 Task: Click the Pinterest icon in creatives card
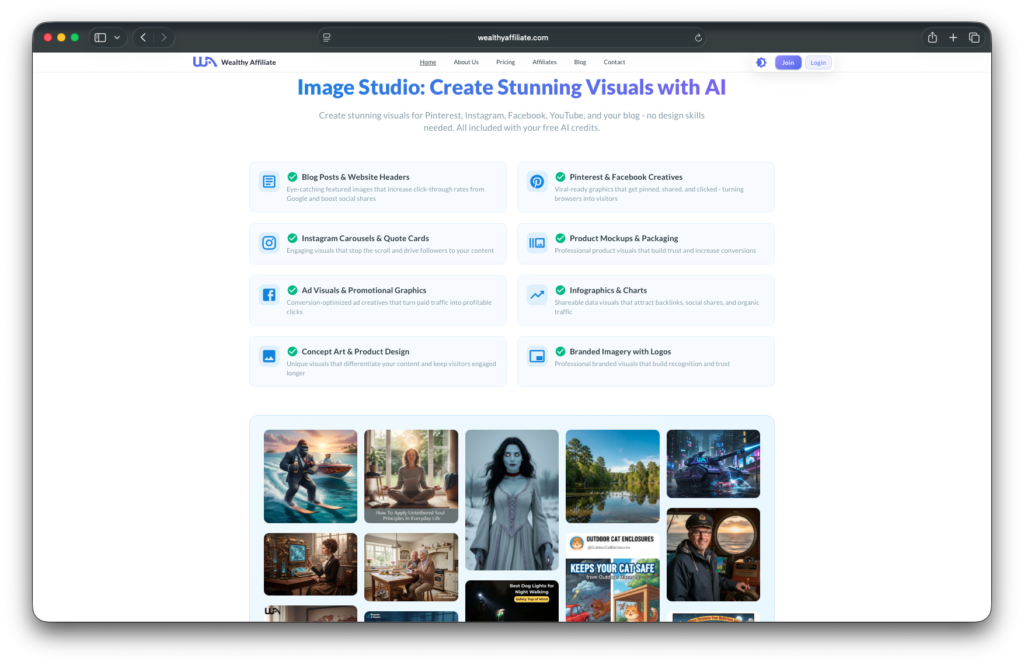pos(537,182)
